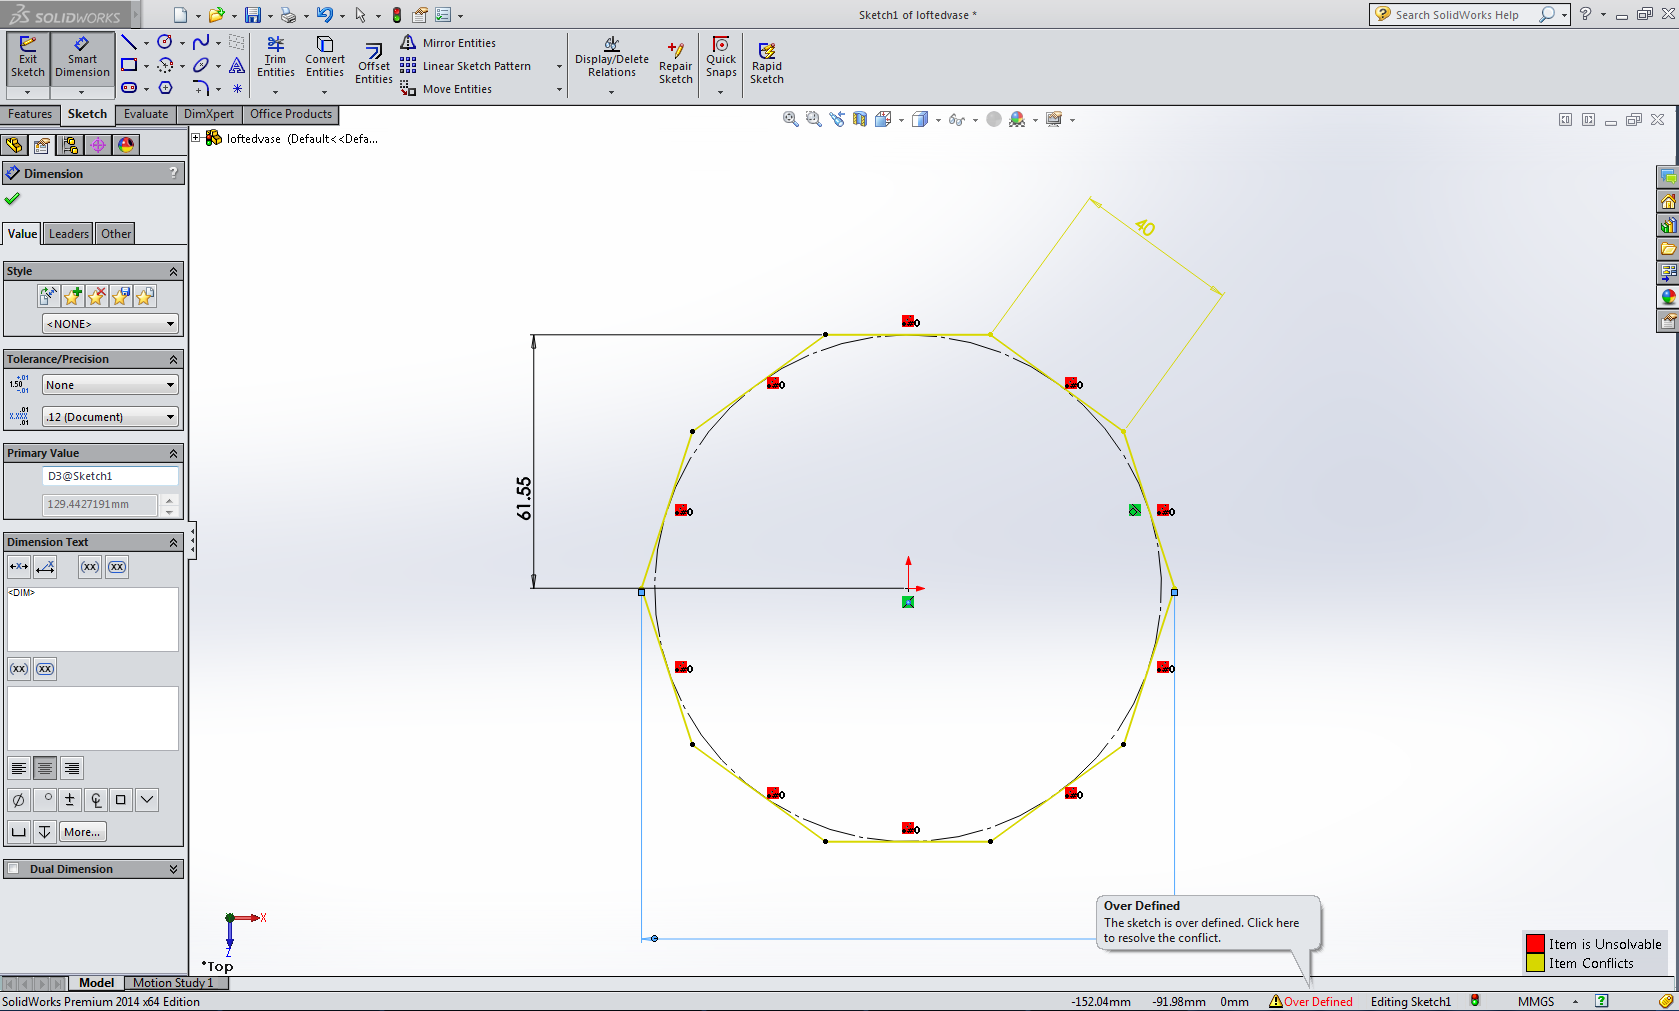
Task: Accept the dimension with the green checkmark
Action: point(14,198)
